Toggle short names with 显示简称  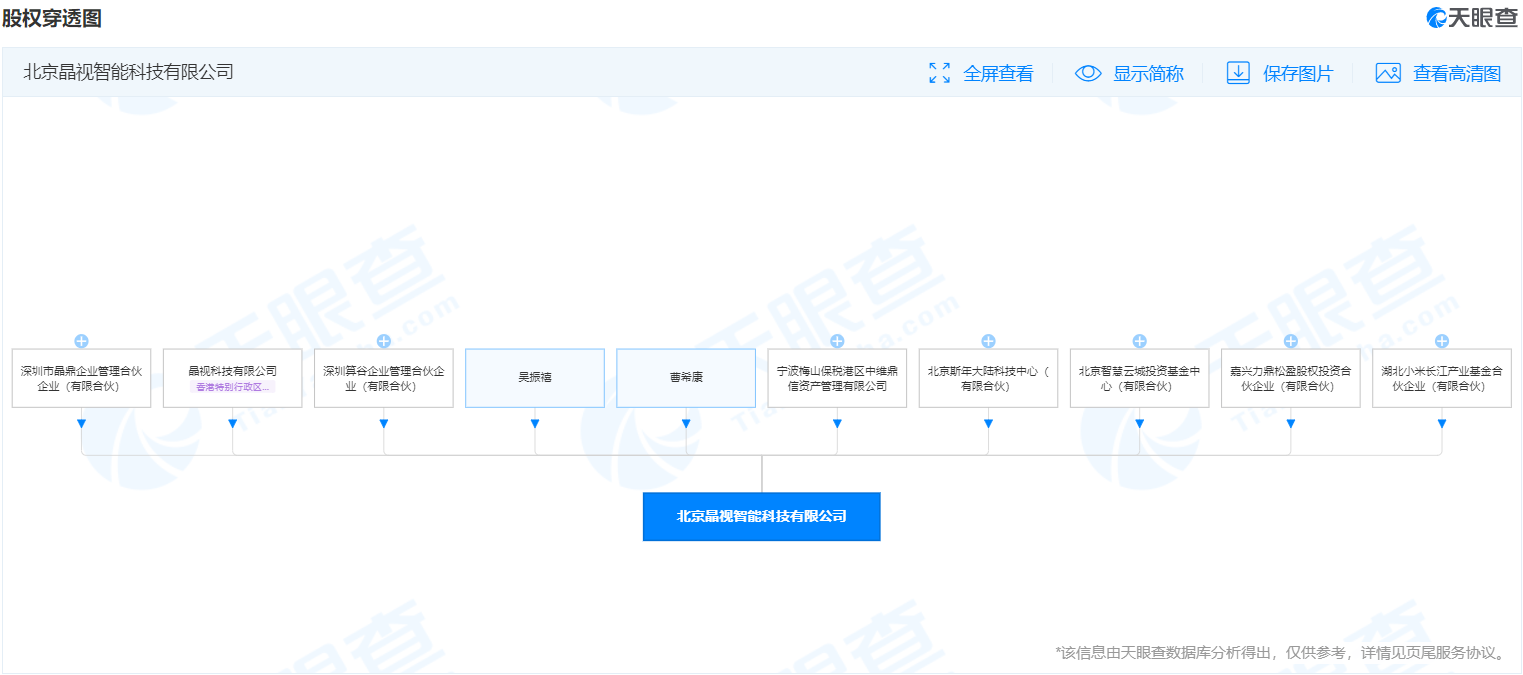1129,73
